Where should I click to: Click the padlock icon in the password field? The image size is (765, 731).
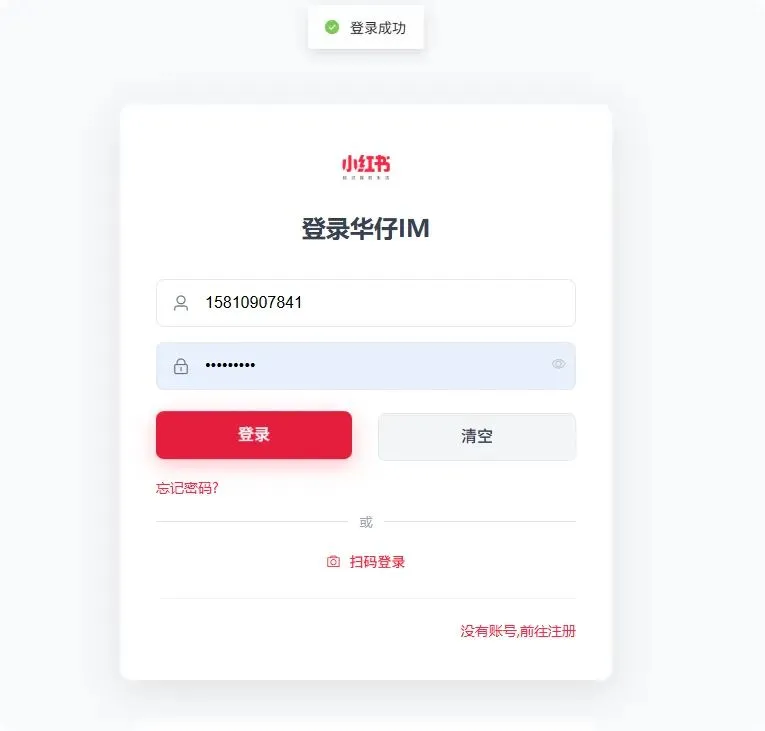coord(181,366)
